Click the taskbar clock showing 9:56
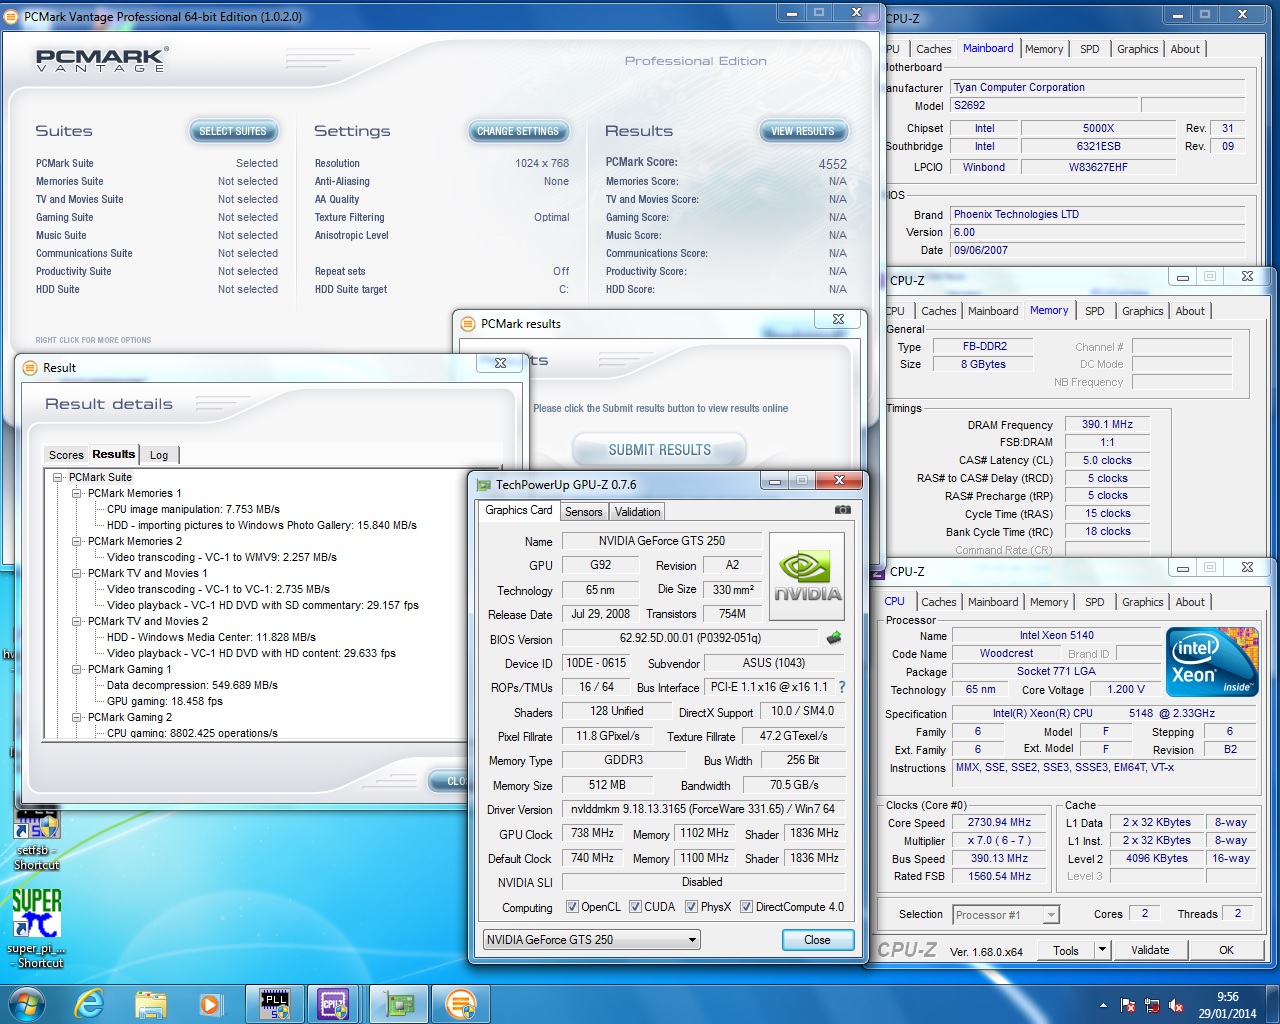This screenshot has height=1024, width=1280. 1227,1005
